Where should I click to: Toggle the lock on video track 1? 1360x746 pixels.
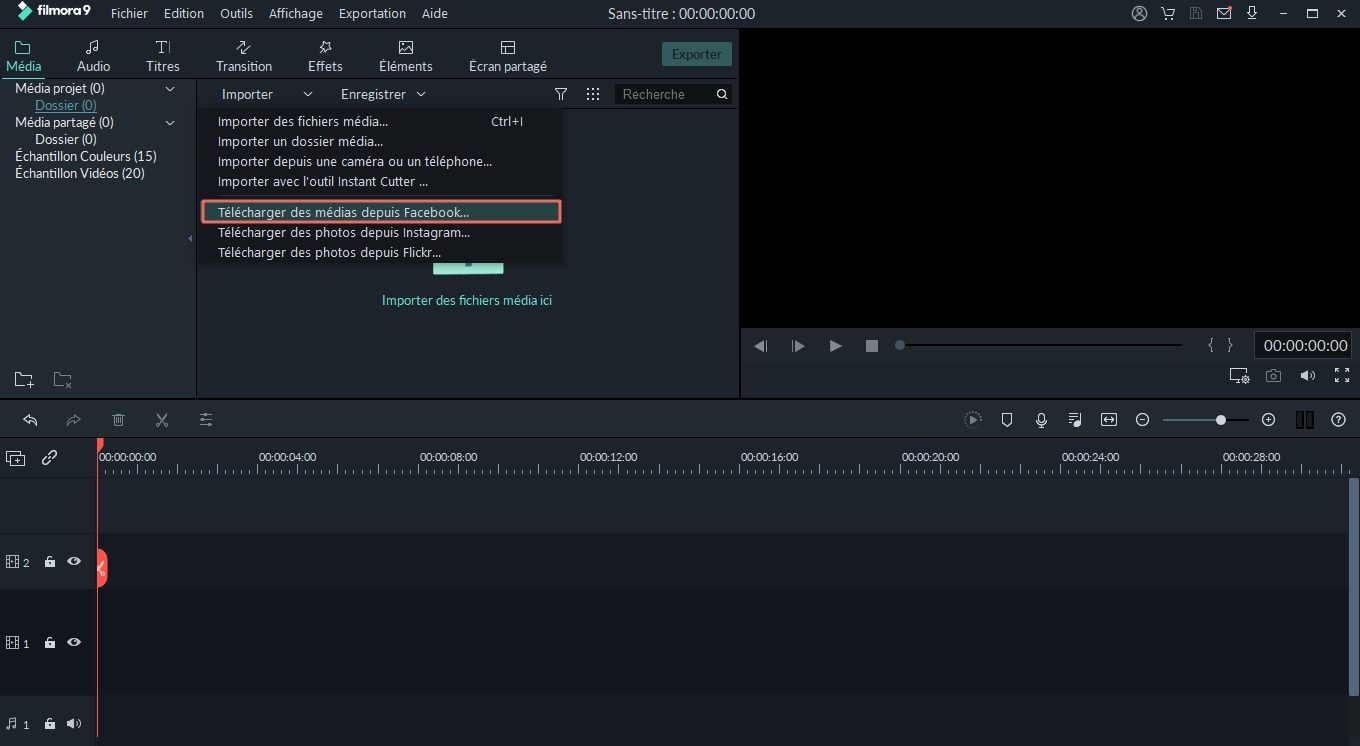[x=49, y=643]
